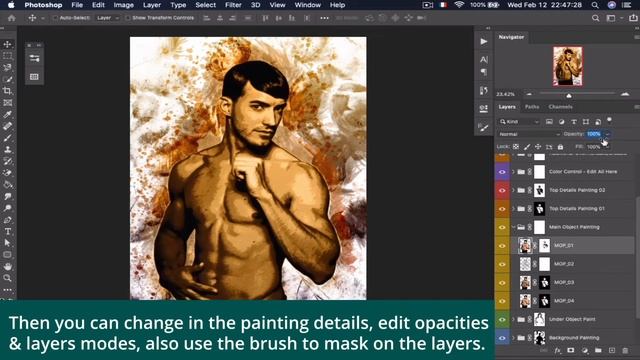The height and width of the screenshot is (360, 640).
Task: Open the Opacity slider dropdown arrow
Action: tap(607, 134)
